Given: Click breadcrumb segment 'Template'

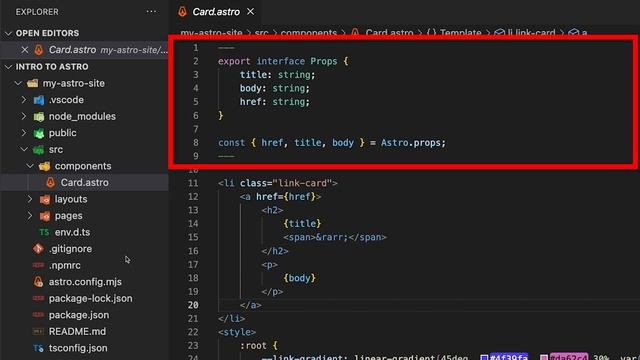Looking at the screenshot, I should point(460,33).
